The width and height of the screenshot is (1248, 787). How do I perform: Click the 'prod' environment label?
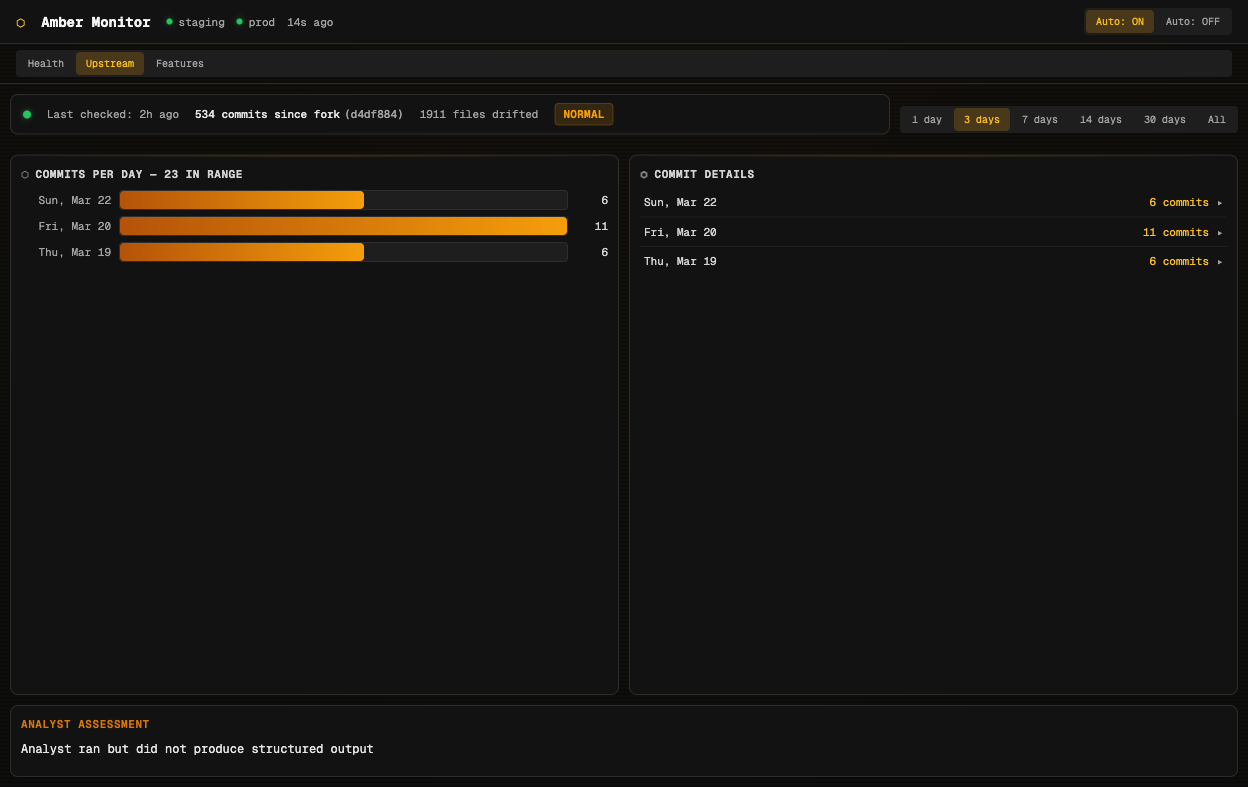[262, 22]
